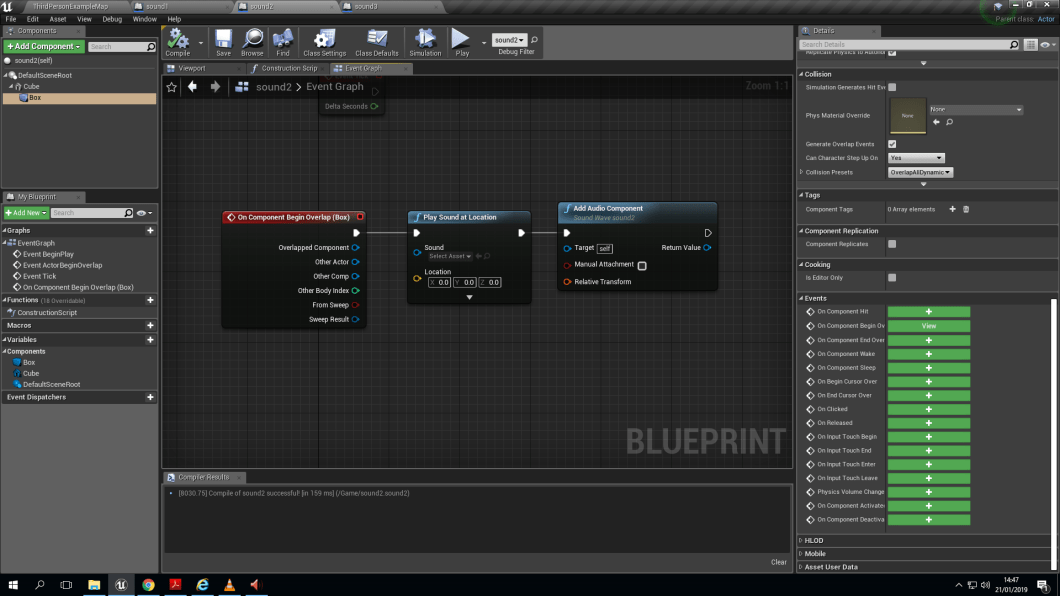1060x596 pixels.
Task: Add a new Variable with plus
Action: click(x=150, y=340)
